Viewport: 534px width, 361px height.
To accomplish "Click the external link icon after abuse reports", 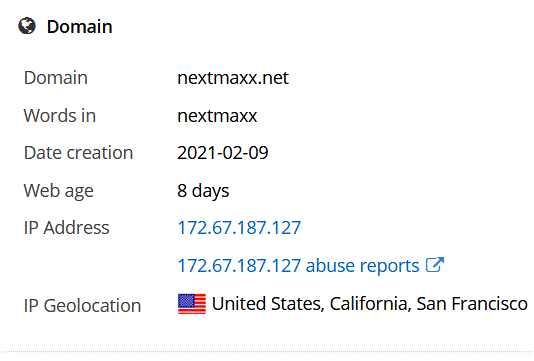I will (435, 265).
